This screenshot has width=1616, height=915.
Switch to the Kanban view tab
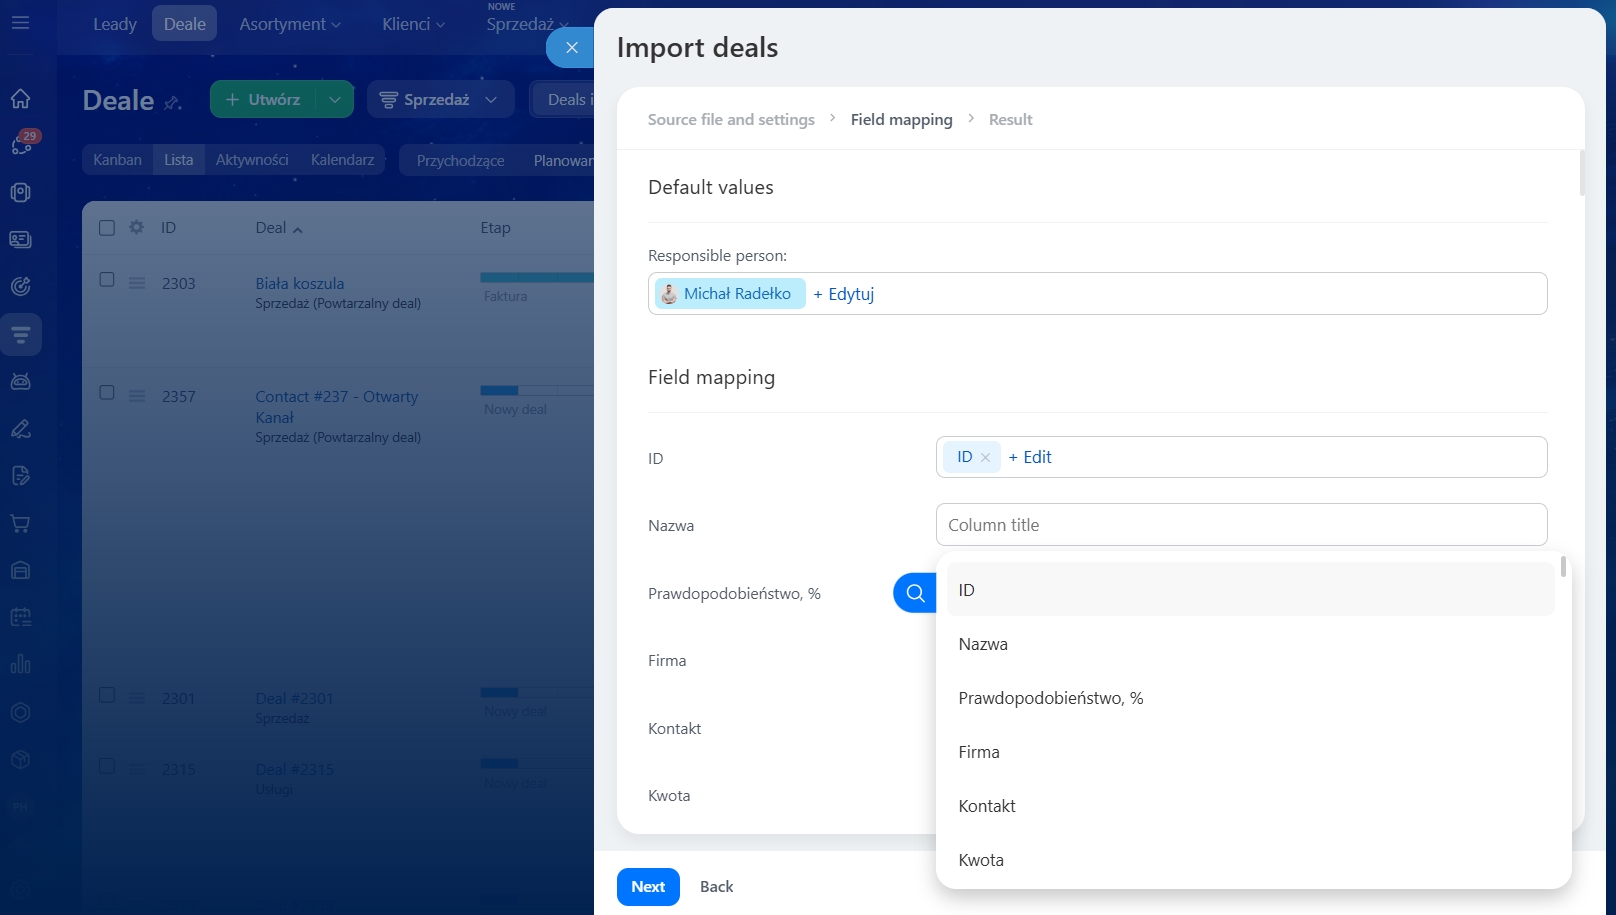[x=117, y=160]
